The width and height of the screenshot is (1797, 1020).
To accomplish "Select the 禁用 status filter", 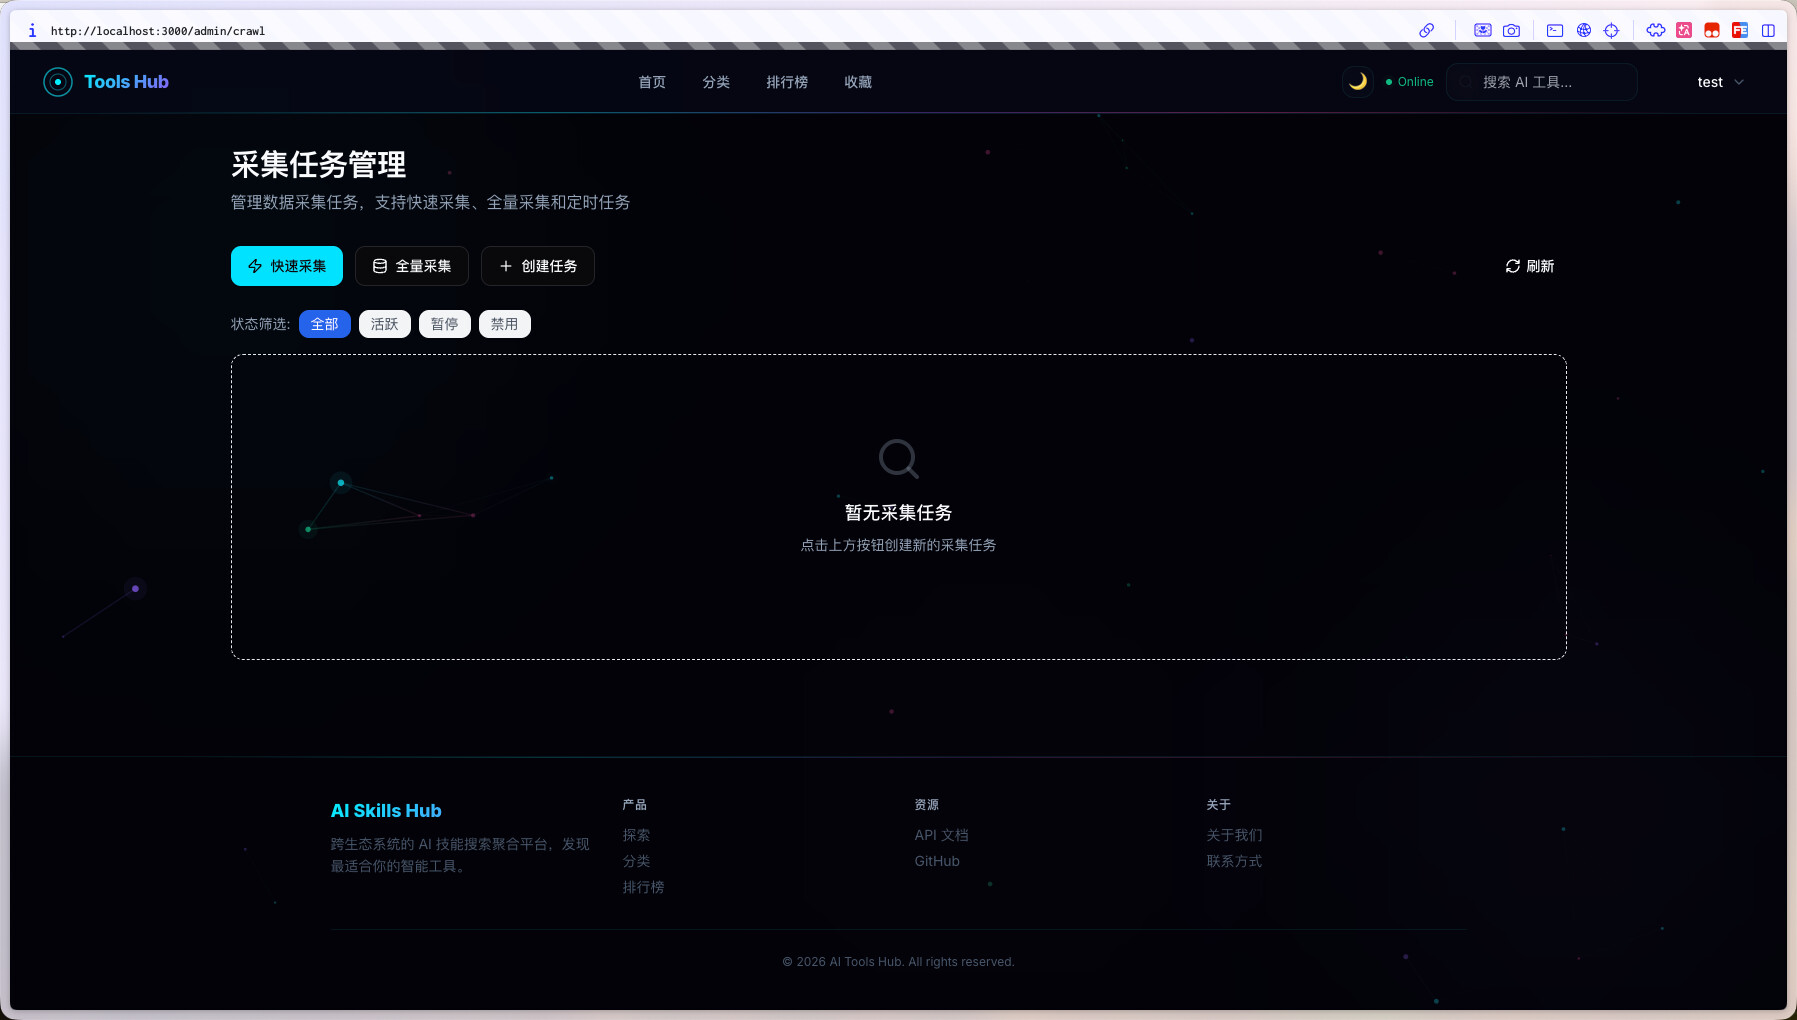I will tap(504, 324).
